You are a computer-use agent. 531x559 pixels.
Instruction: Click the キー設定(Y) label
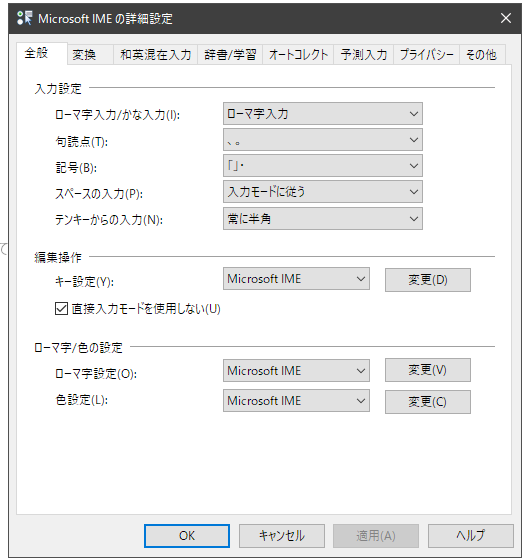[x=85, y=282]
